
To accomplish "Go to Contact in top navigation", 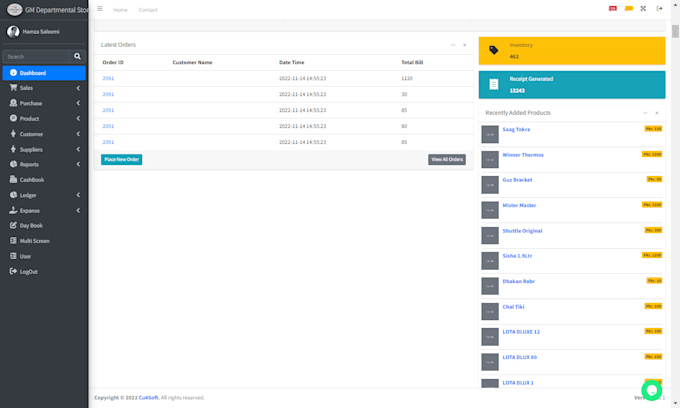I will tap(148, 10).
